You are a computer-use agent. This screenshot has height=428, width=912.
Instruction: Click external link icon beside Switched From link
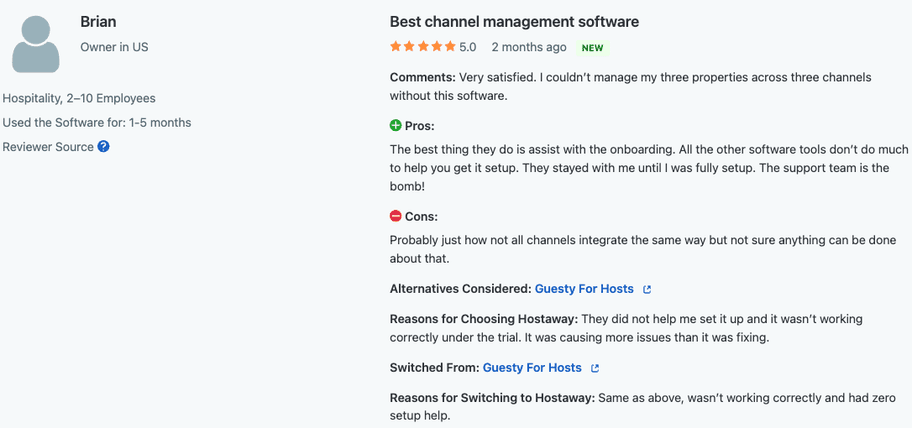(595, 368)
